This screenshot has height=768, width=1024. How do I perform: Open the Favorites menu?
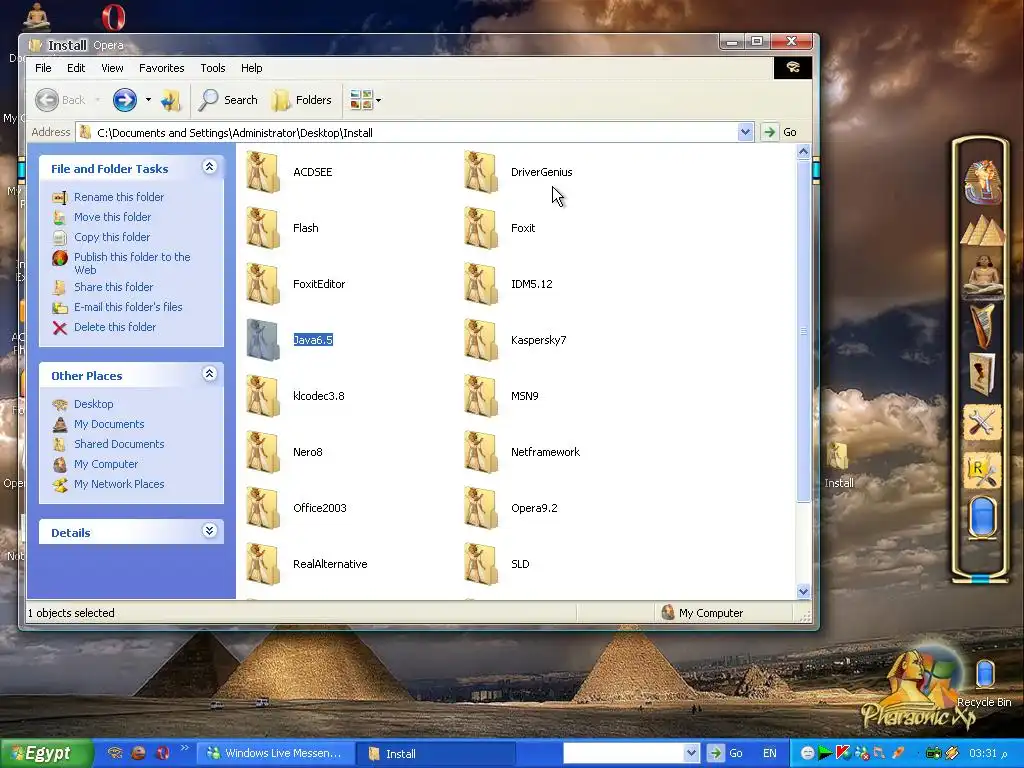(x=161, y=68)
